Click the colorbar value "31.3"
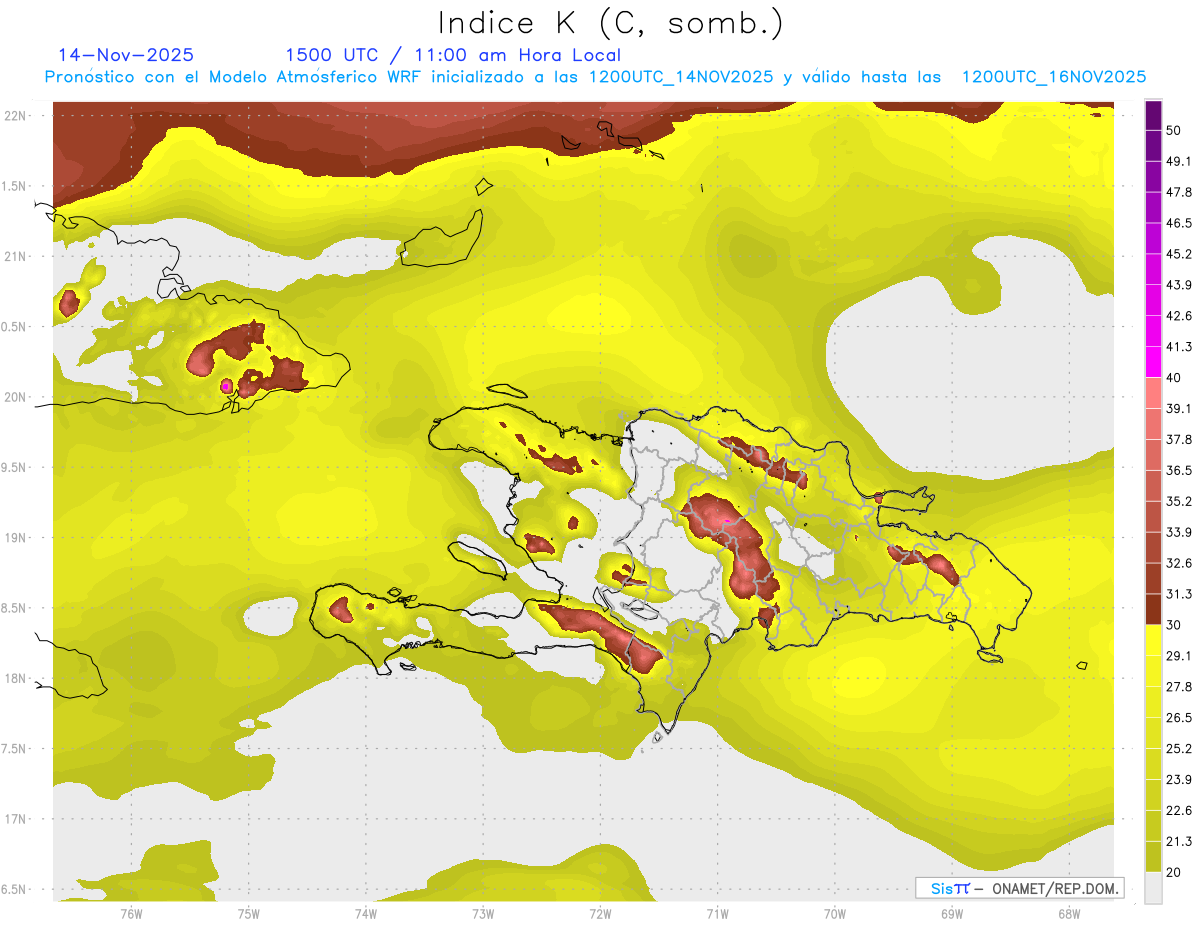This screenshot has height=927, width=1200. 1179,594
